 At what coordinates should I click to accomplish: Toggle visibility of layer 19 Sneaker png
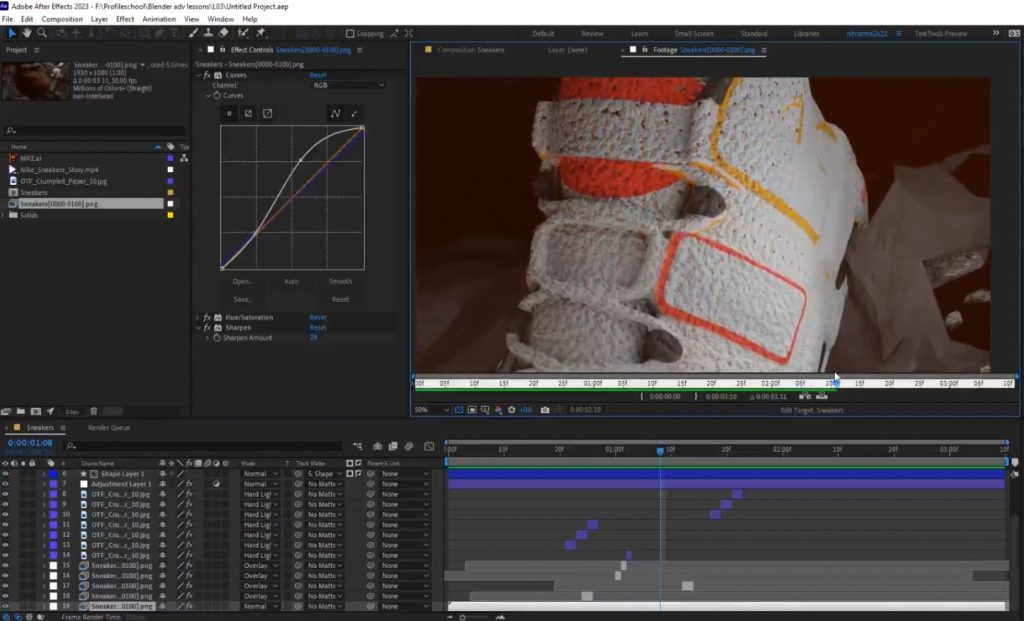click(x=5, y=606)
